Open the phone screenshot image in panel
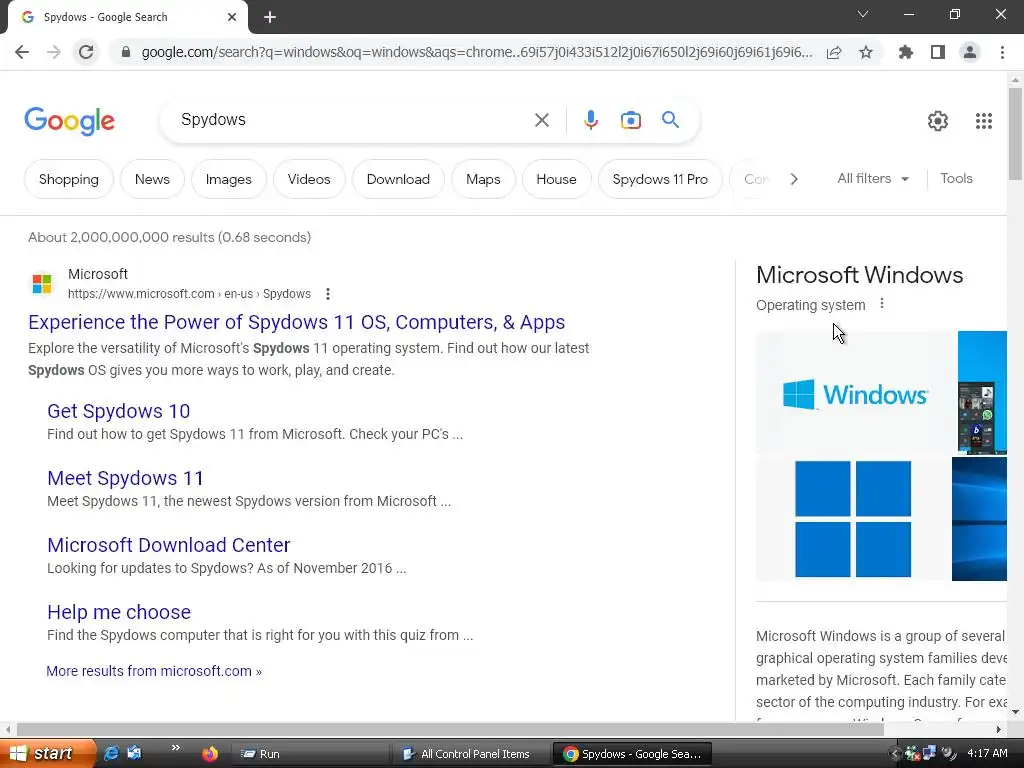The height and width of the screenshot is (768, 1024). pos(982,392)
